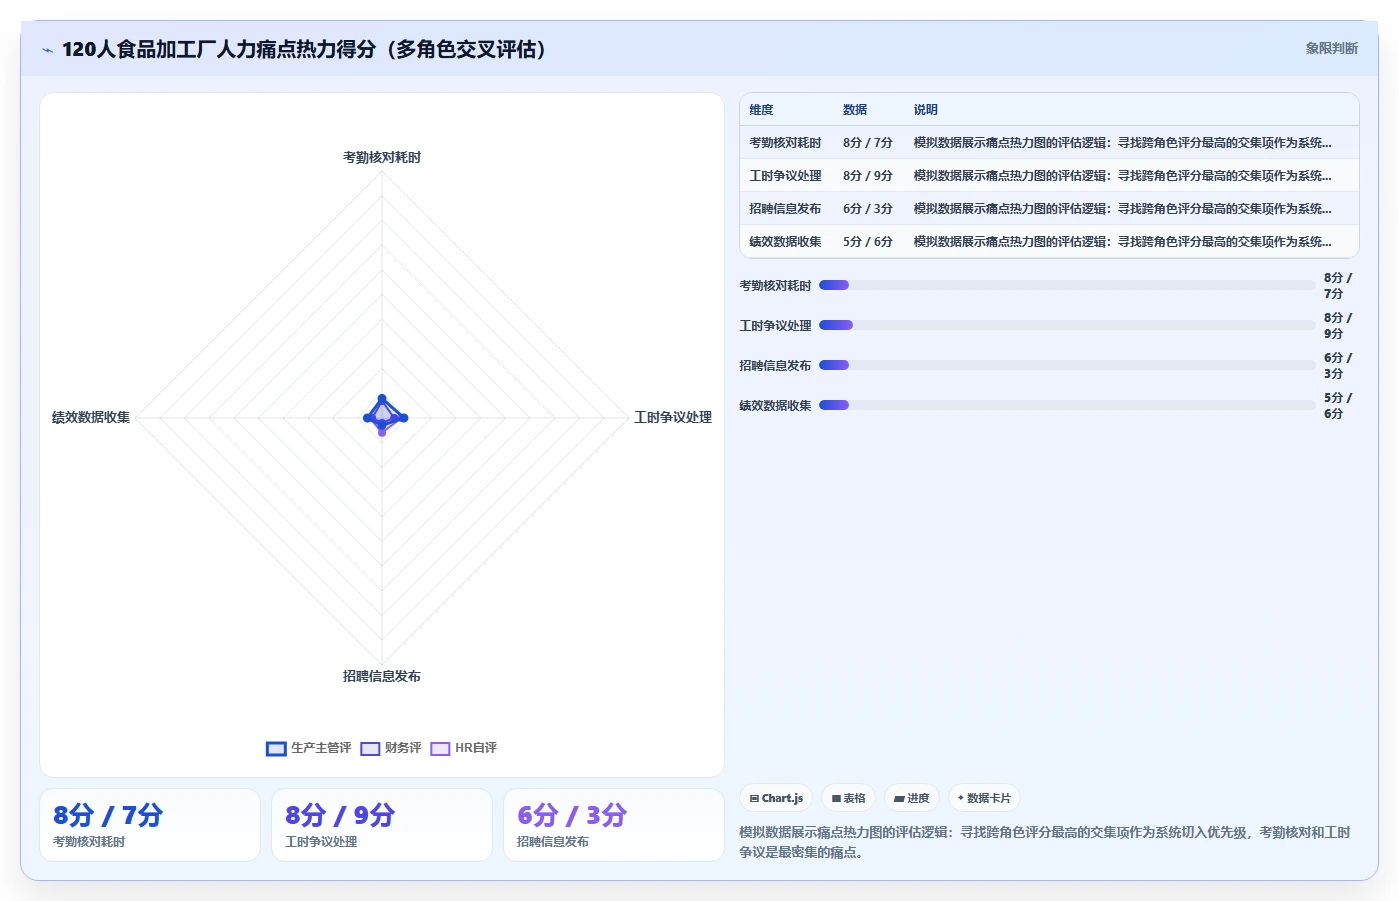Click the 说明 column header
Screen dimensions: 1399x901
(x=925, y=110)
